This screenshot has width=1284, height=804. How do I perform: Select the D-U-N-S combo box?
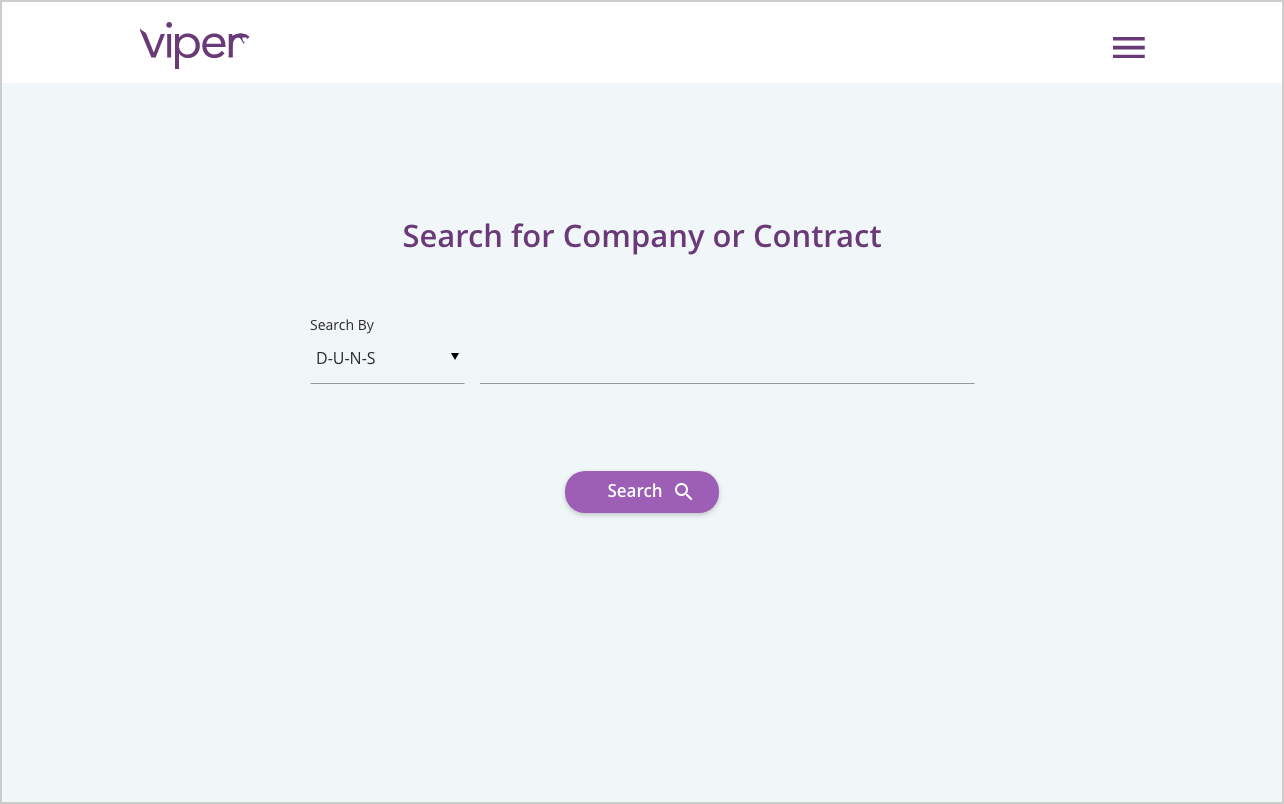click(387, 358)
